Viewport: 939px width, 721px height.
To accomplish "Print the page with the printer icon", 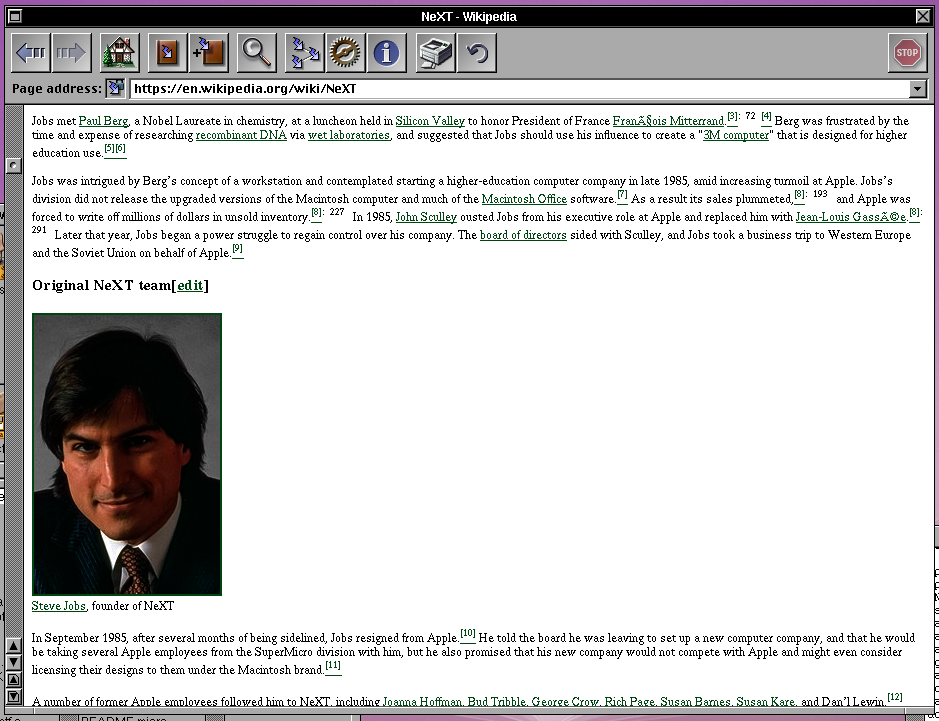I will (x=435, y=53).
